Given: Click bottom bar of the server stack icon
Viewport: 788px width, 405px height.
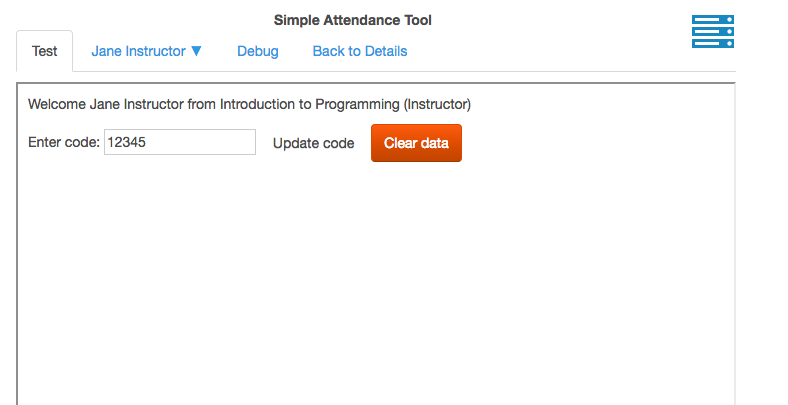Looking at the screenshot, I should click(x=713, y=43).
